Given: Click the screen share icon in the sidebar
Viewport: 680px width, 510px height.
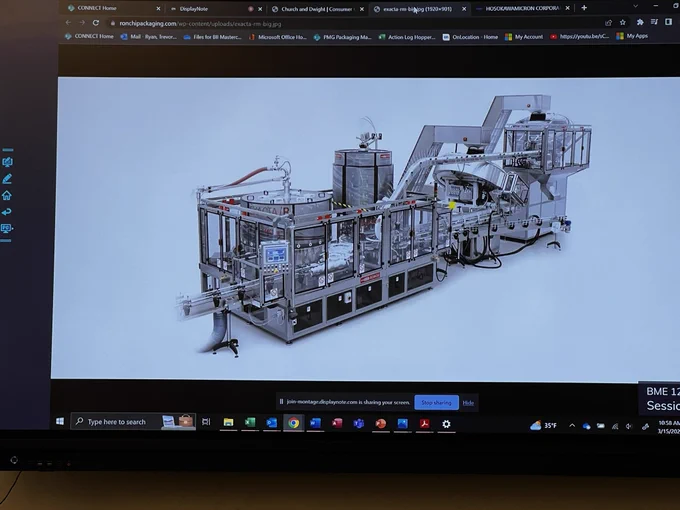Looking at the screenshot, I should coord(7,162).
